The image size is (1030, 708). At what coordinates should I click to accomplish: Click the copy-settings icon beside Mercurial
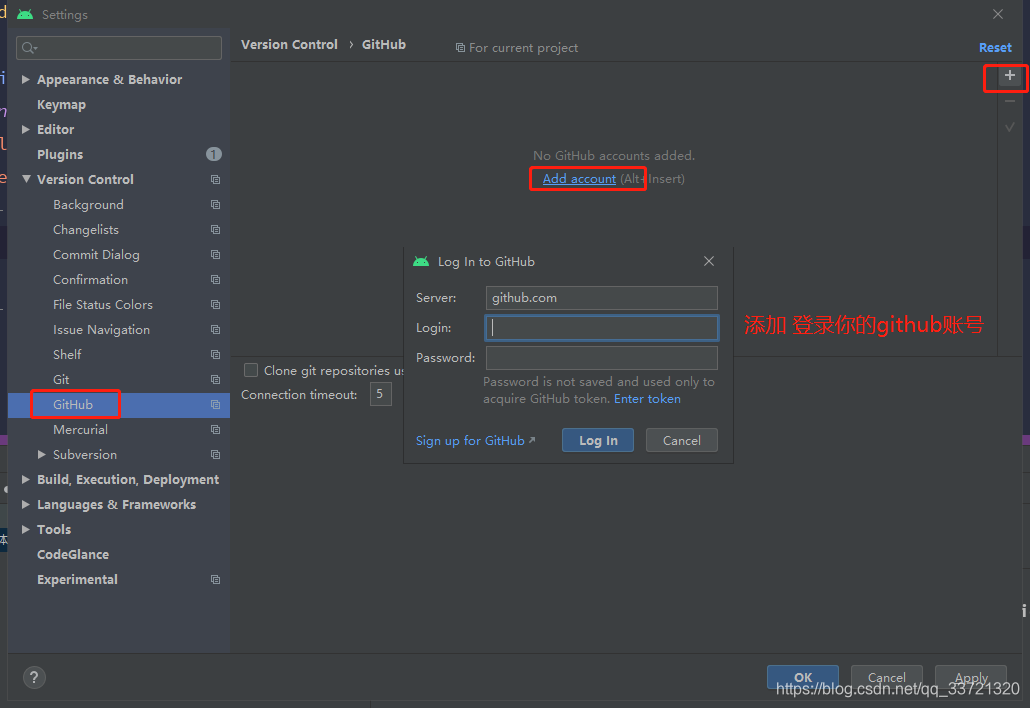click(214, 429)
